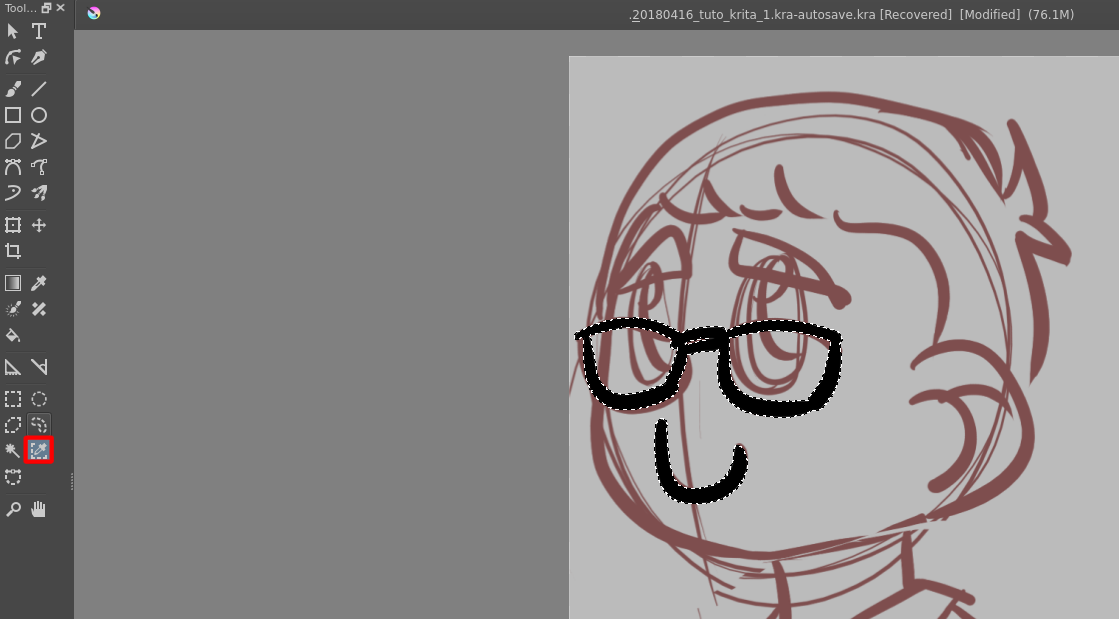
Task: Select the Ellipse shape tool
Action: coord(39,115)
